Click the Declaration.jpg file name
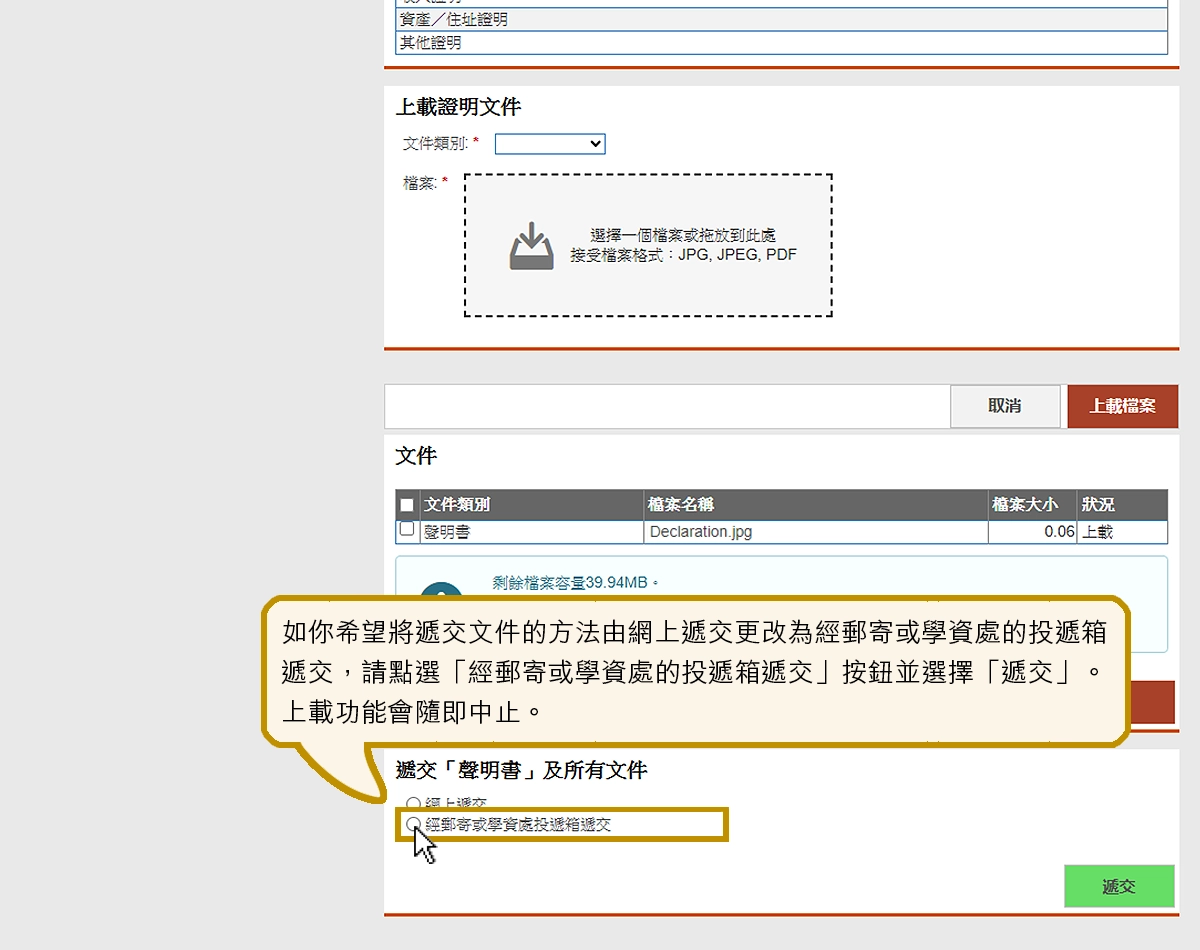The width and height of the screenshot is (1200, 950). pos(700,532)
